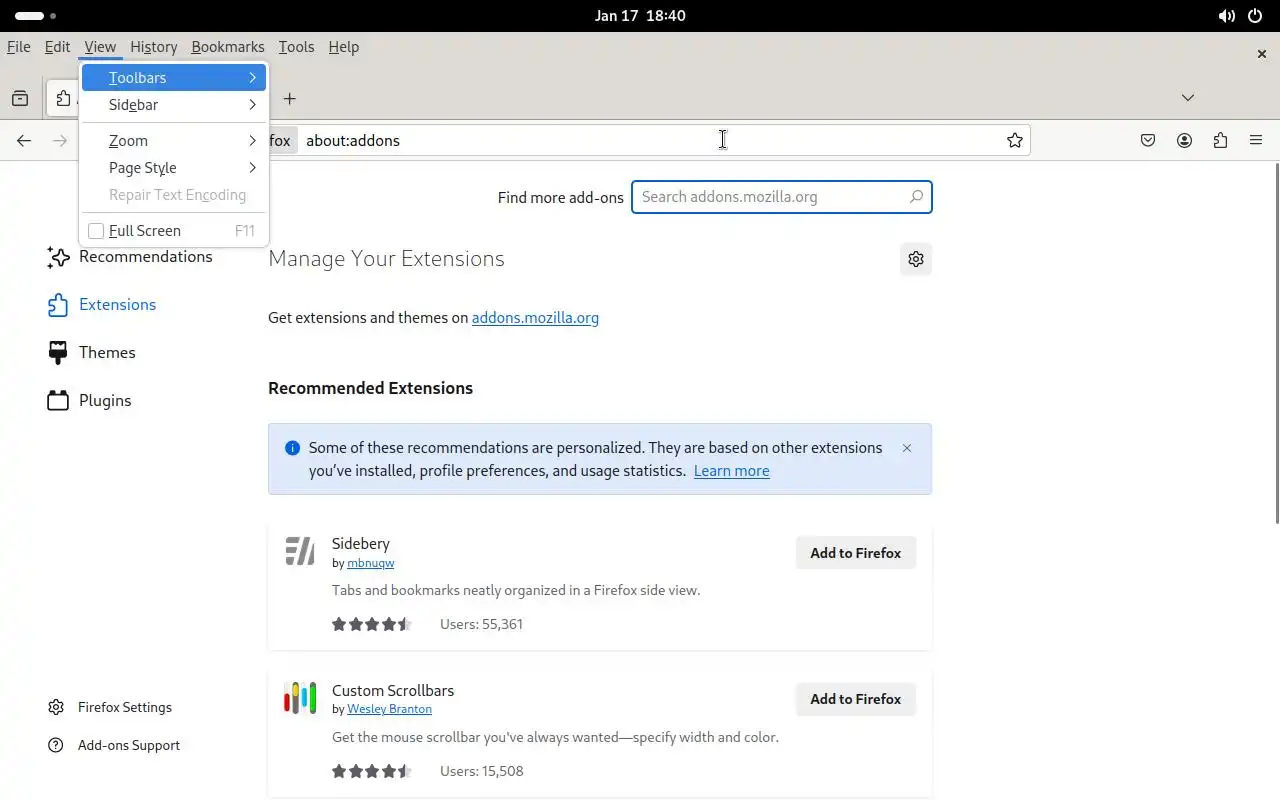
Task: Open the Bookmarks menu
Action: click(228, 47)
